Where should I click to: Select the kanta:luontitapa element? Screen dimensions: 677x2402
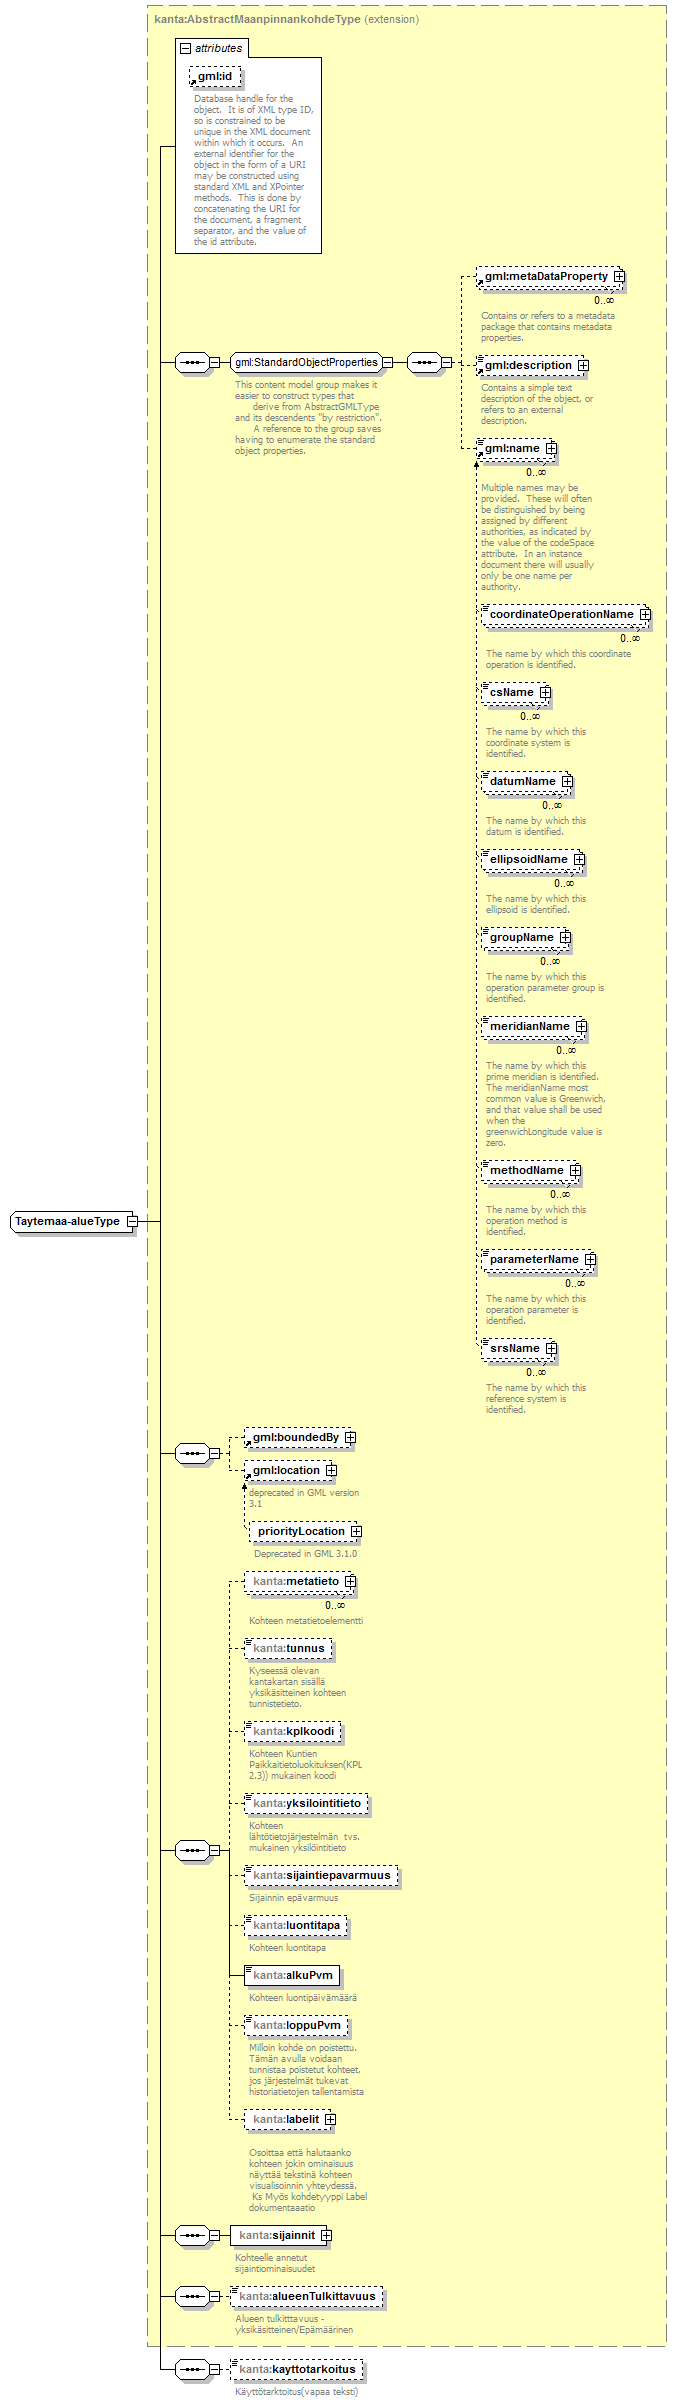pos(296,1925)
